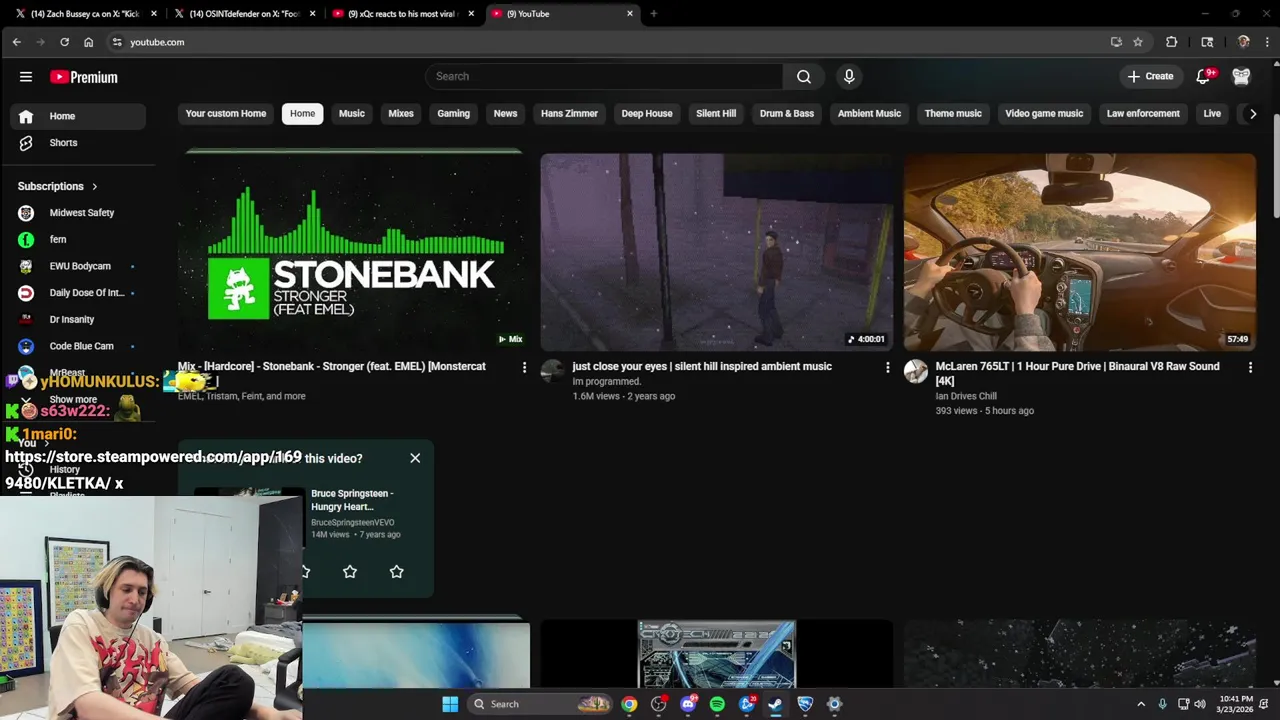The width and height of the screenshot is (1280, 720).
Task: Rate the Springsteen video with middle star
Action: point(350,571)
